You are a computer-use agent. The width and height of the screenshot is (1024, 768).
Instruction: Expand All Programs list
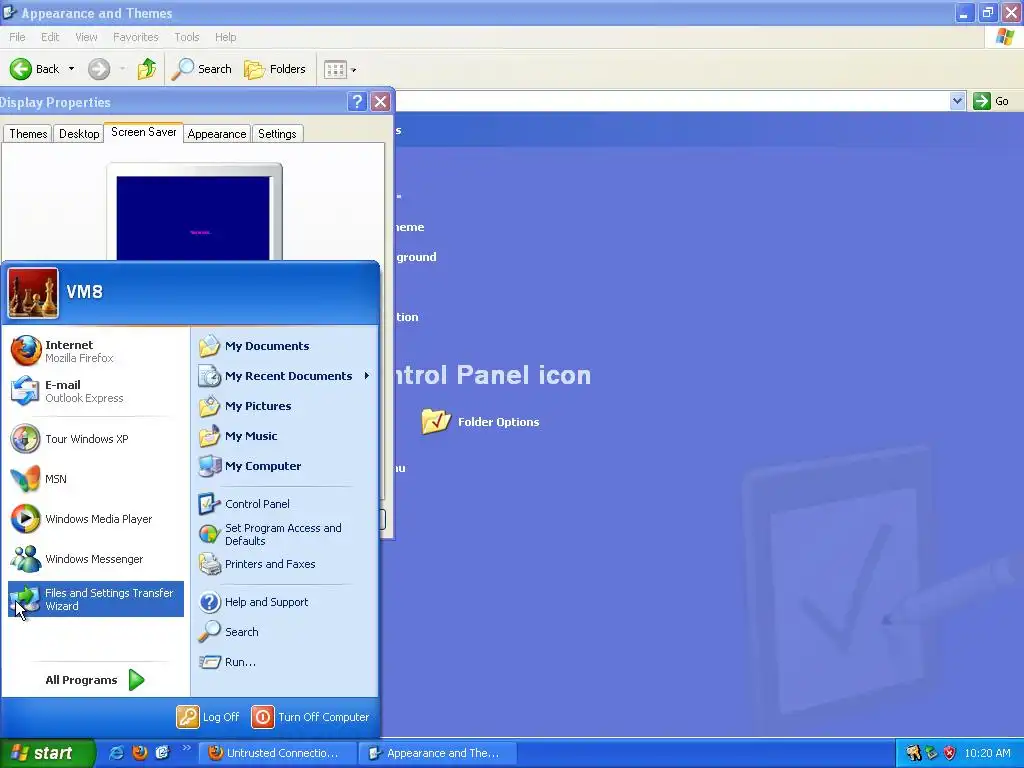(95, 680)
